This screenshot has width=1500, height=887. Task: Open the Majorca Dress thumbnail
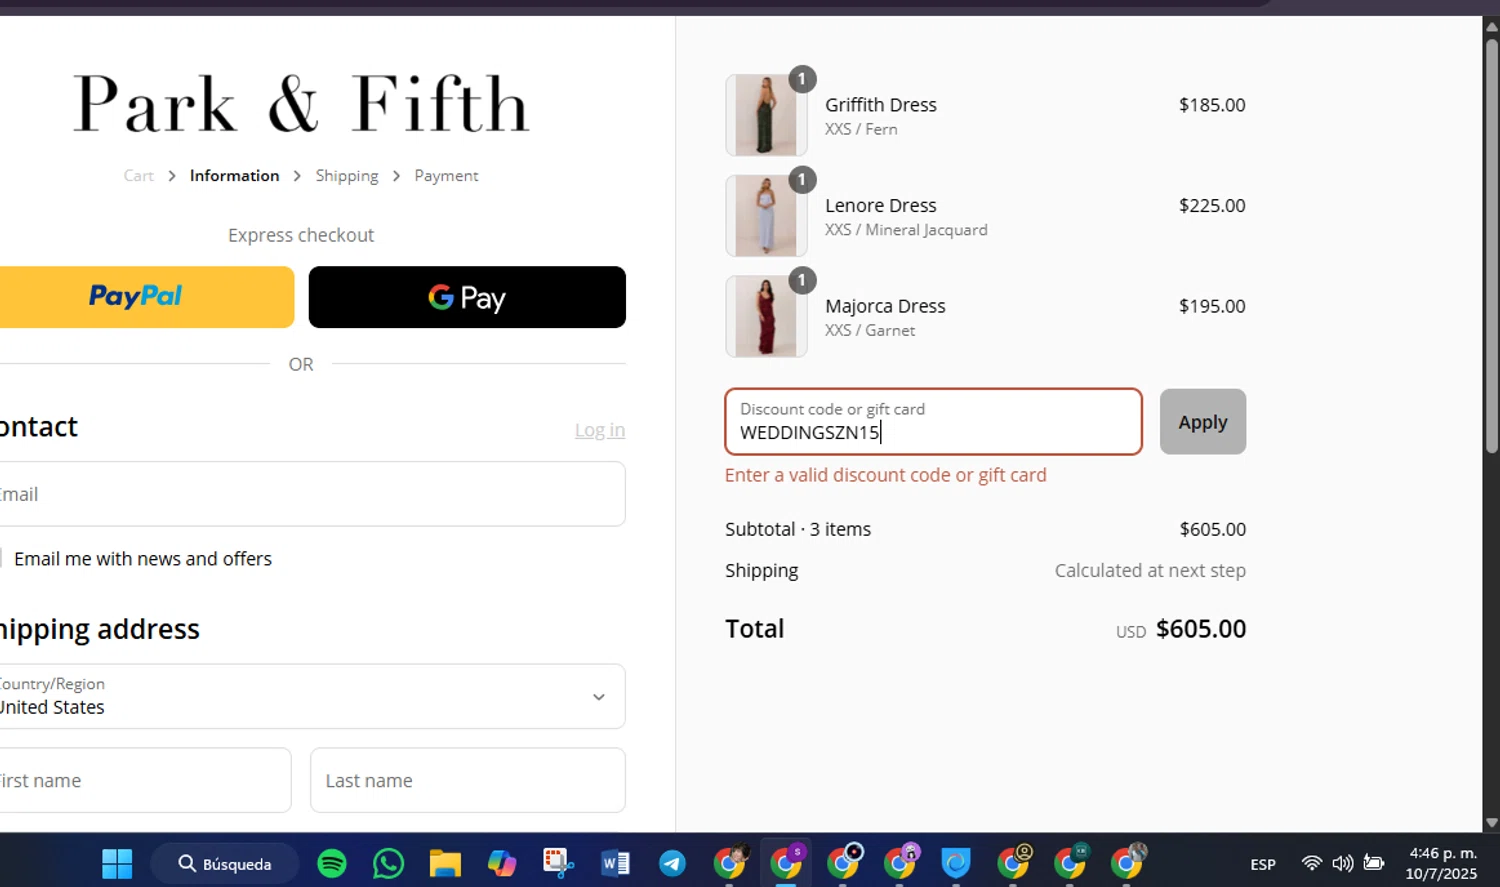tap(766, 317)
